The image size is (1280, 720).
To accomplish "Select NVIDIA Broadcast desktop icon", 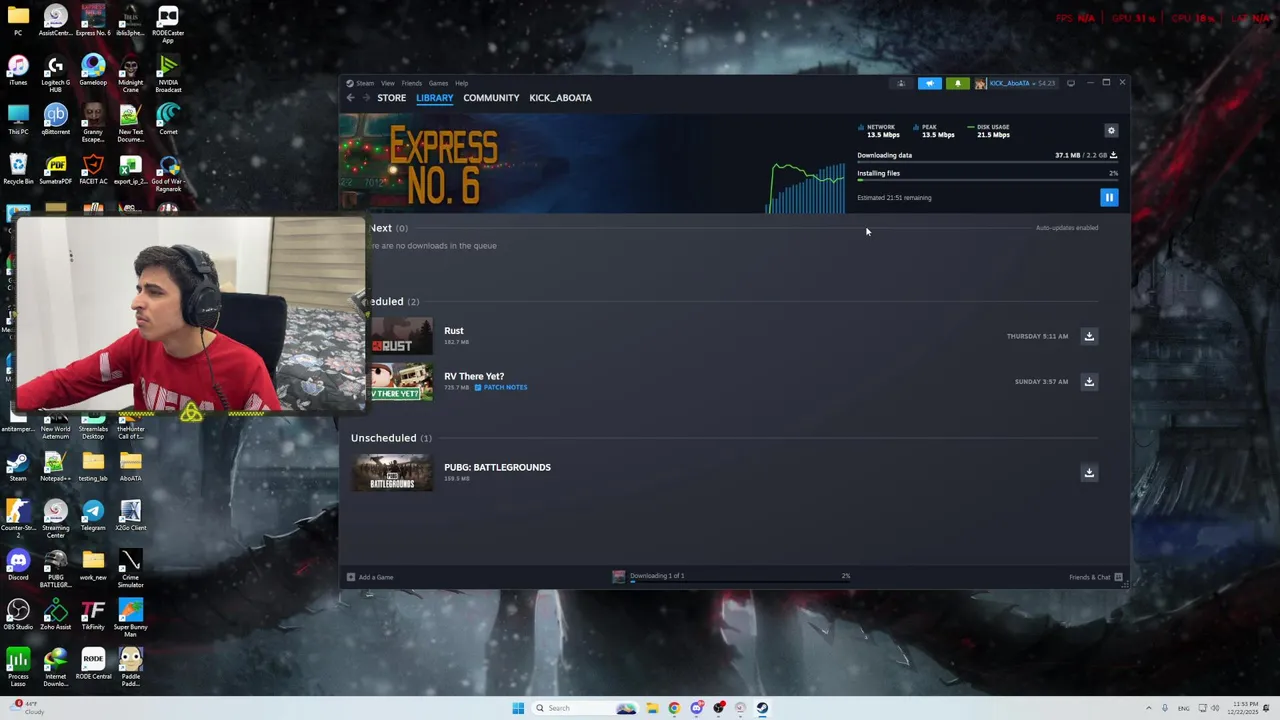I will point(168,73).
